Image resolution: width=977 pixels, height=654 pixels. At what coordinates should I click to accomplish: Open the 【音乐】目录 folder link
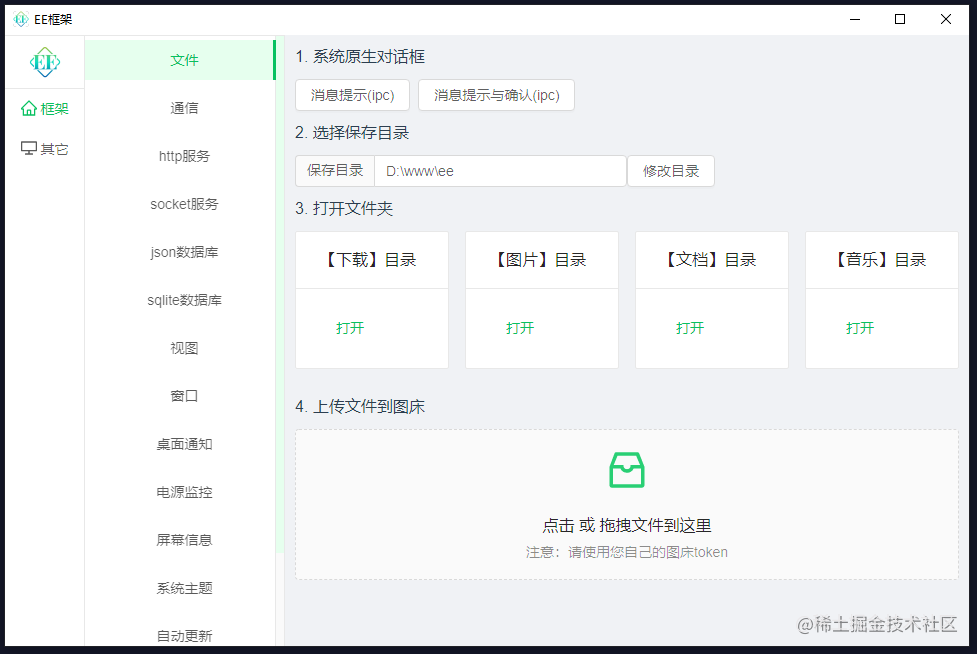click(860, 328)
